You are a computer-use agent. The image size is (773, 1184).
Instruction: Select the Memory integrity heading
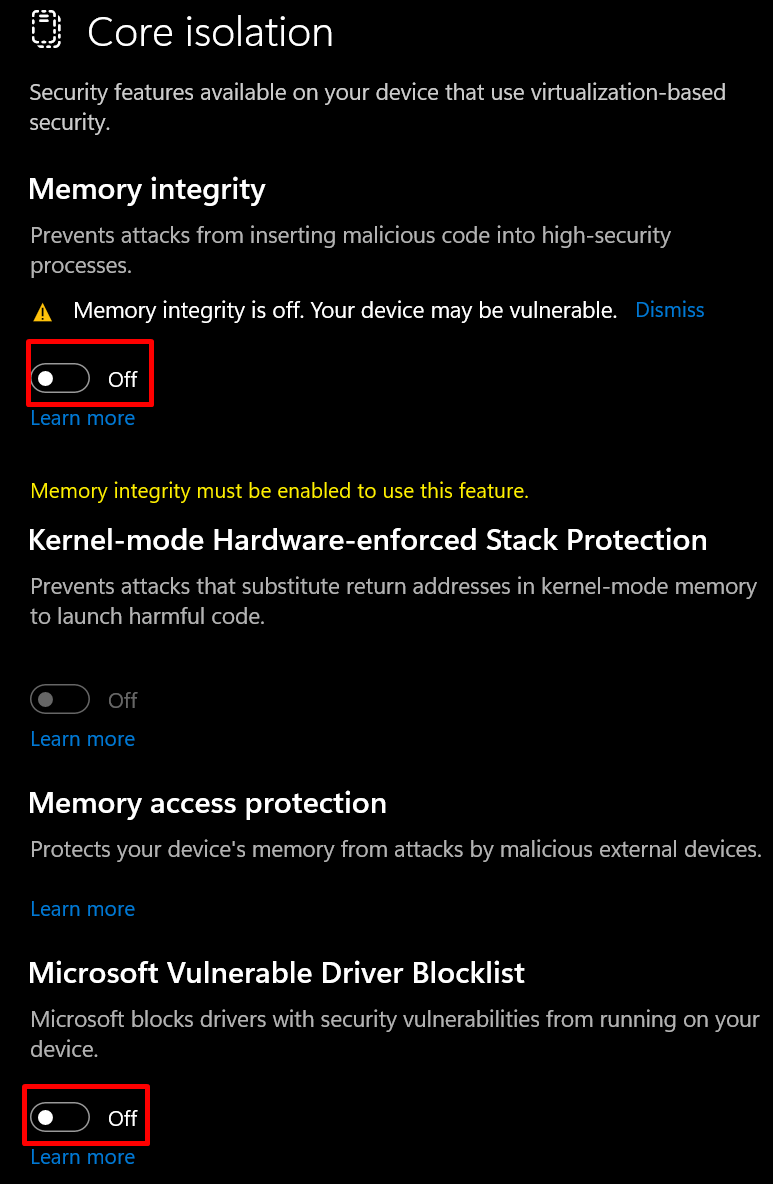point(147,189)
